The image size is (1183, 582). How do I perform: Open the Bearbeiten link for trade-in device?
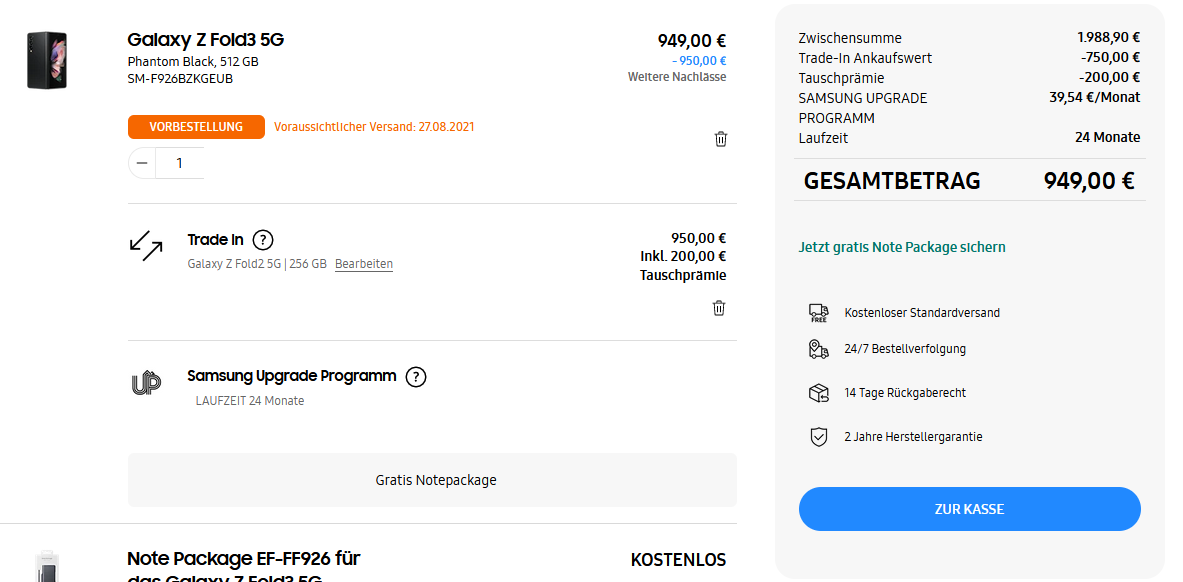click(364, 264)
